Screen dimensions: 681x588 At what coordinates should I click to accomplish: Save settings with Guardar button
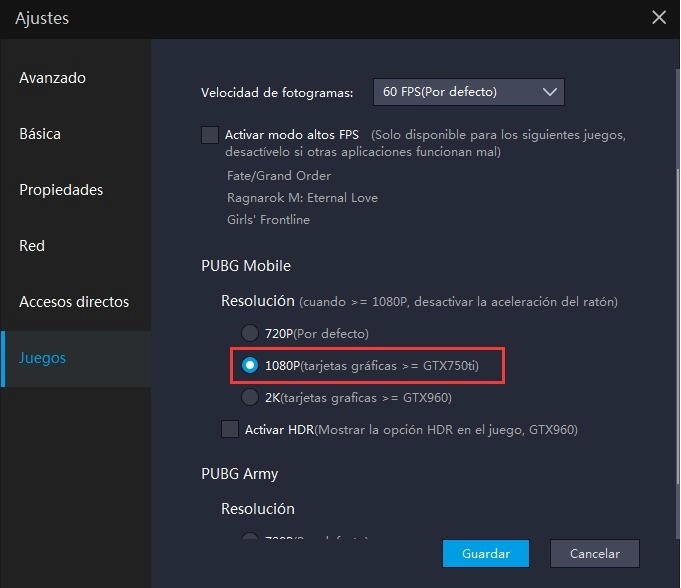click(x=486, y=554)
